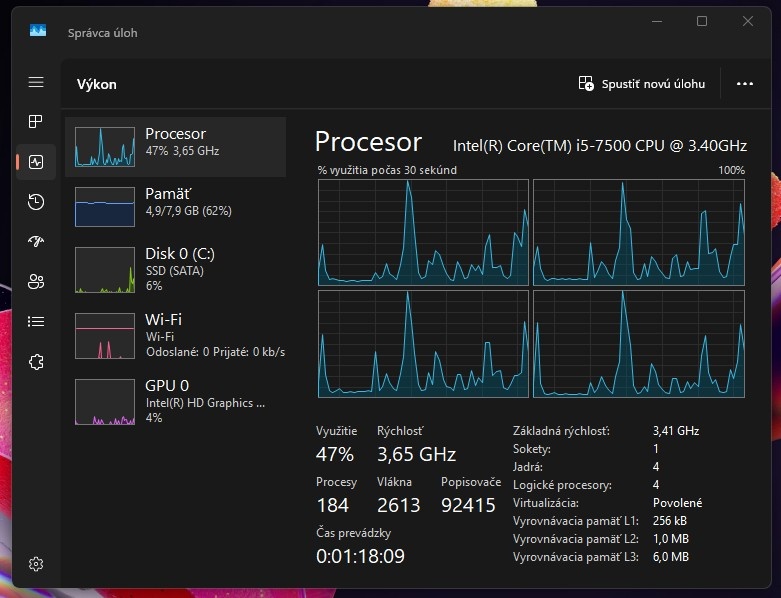Open Task Manager settings gear

point(36,564)
